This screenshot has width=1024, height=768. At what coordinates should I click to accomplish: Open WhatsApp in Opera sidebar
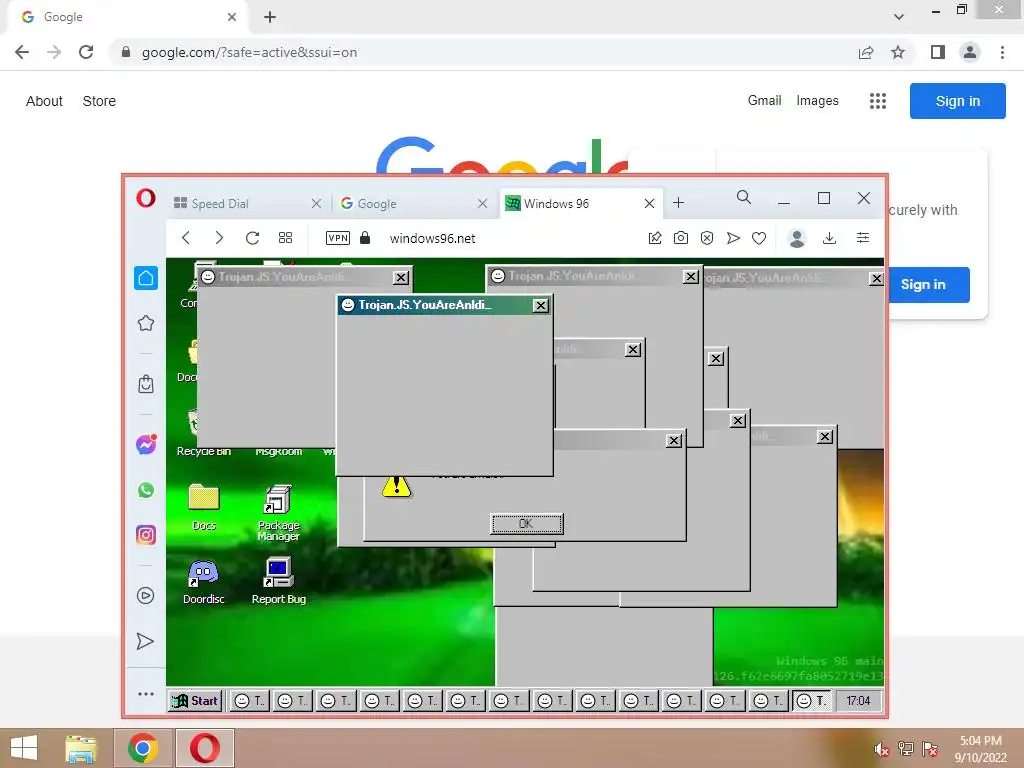pos(146,490)
